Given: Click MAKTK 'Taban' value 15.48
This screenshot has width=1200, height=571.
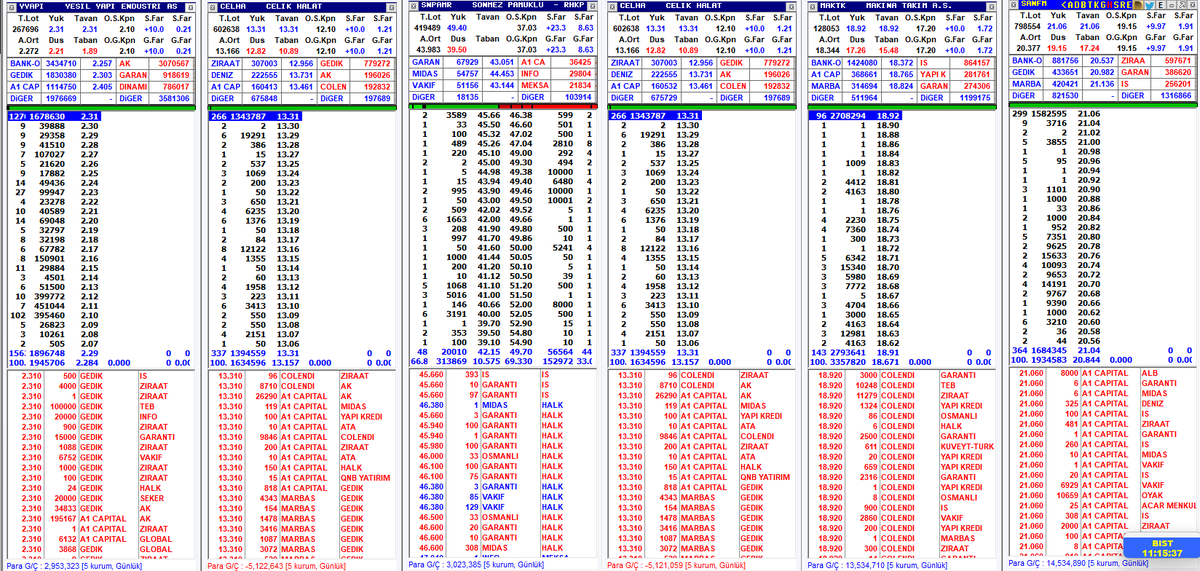Looking at the screenshot, I should tap(887, 49).
